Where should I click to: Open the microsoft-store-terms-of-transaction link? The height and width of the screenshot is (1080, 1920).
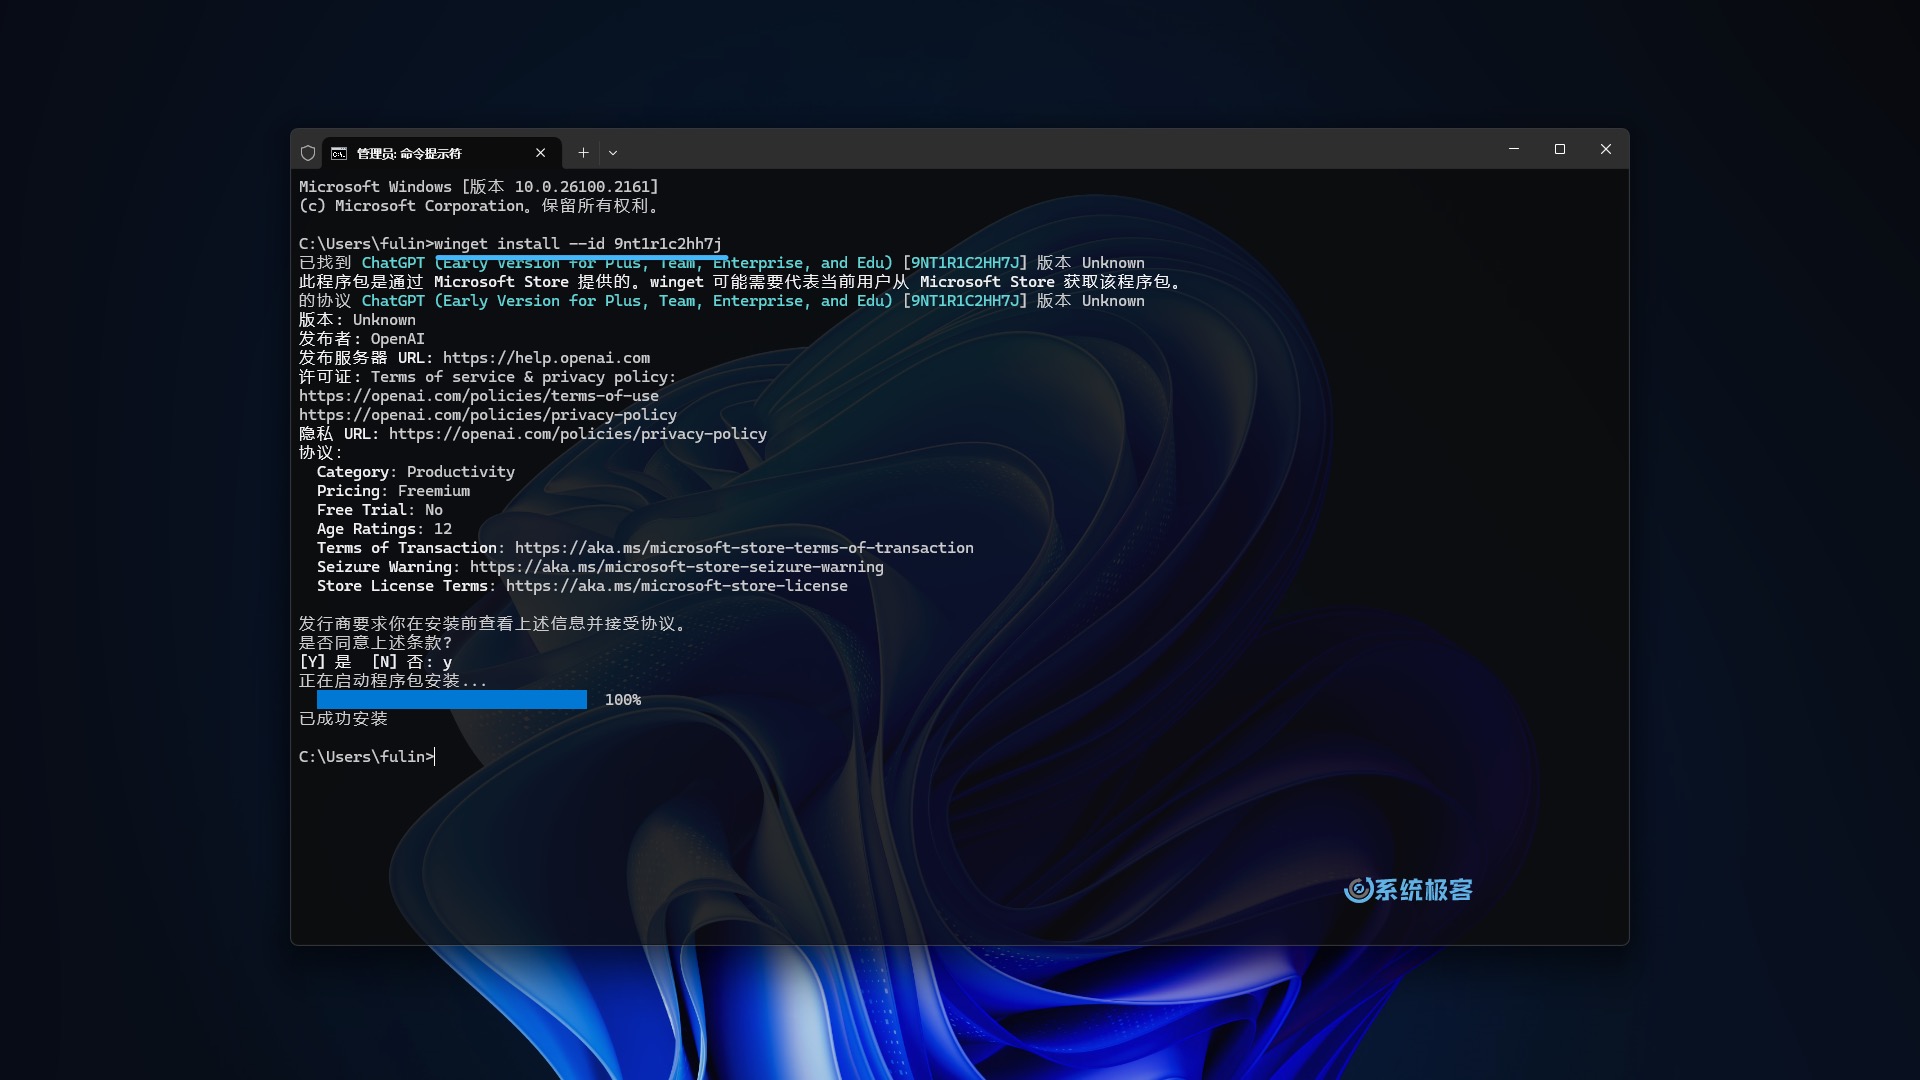pyautogui.click(x=744, y=548)
